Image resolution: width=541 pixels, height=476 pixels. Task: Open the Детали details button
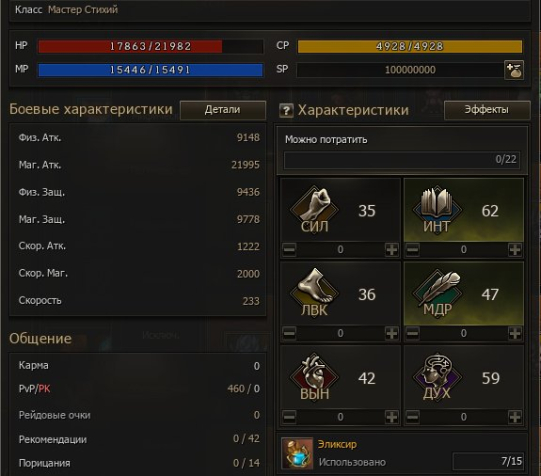point(223,110)
